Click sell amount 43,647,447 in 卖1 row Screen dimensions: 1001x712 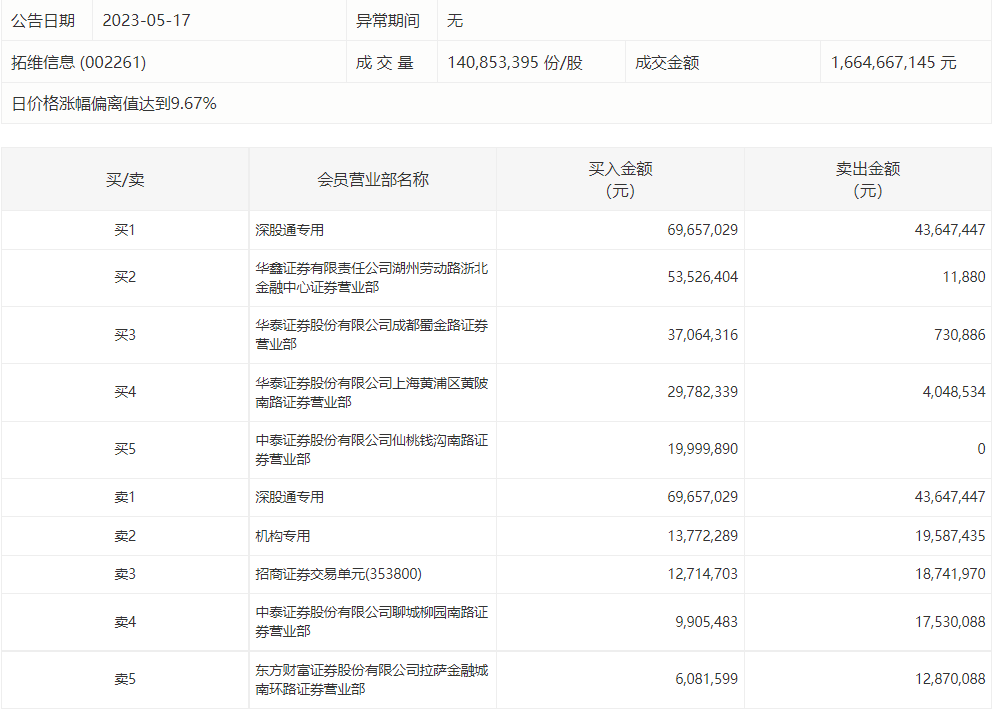point(950,497)
